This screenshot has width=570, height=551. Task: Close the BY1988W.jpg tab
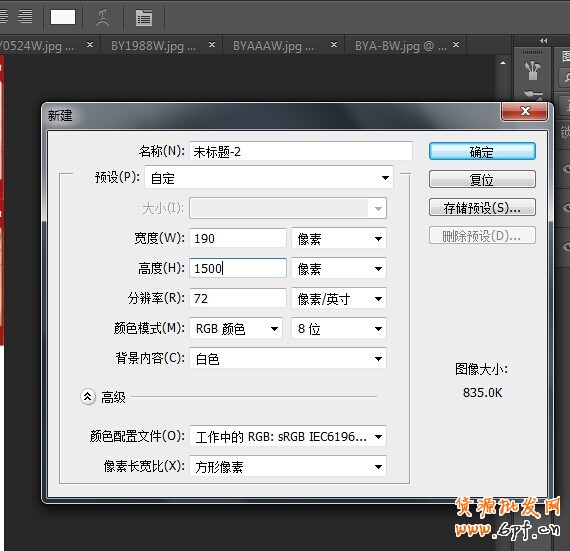coord(212,45)
